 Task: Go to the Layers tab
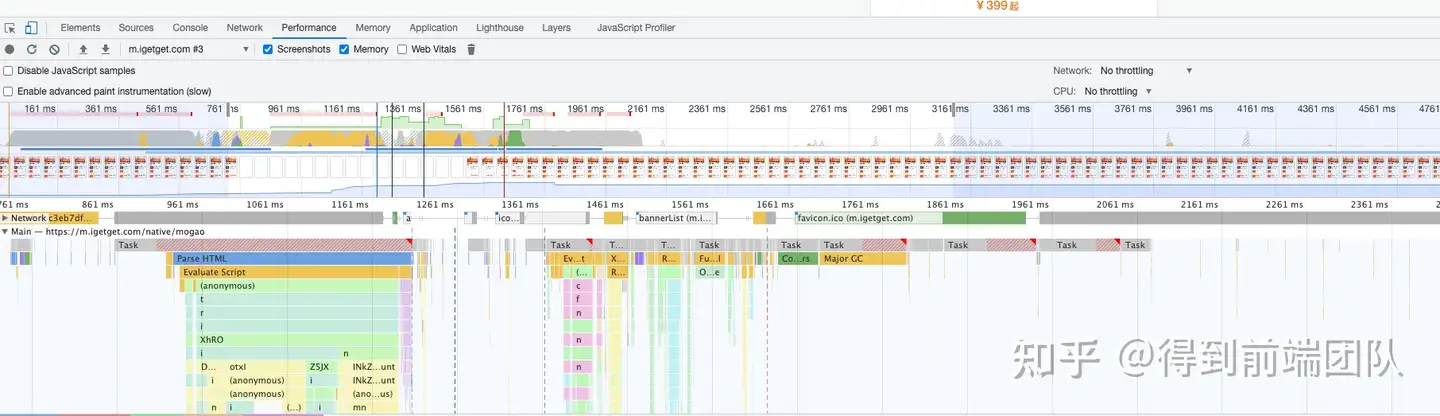[556, 28]
